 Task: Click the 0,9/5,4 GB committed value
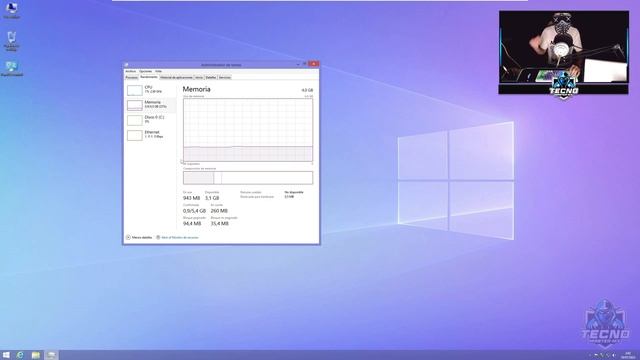194,211
